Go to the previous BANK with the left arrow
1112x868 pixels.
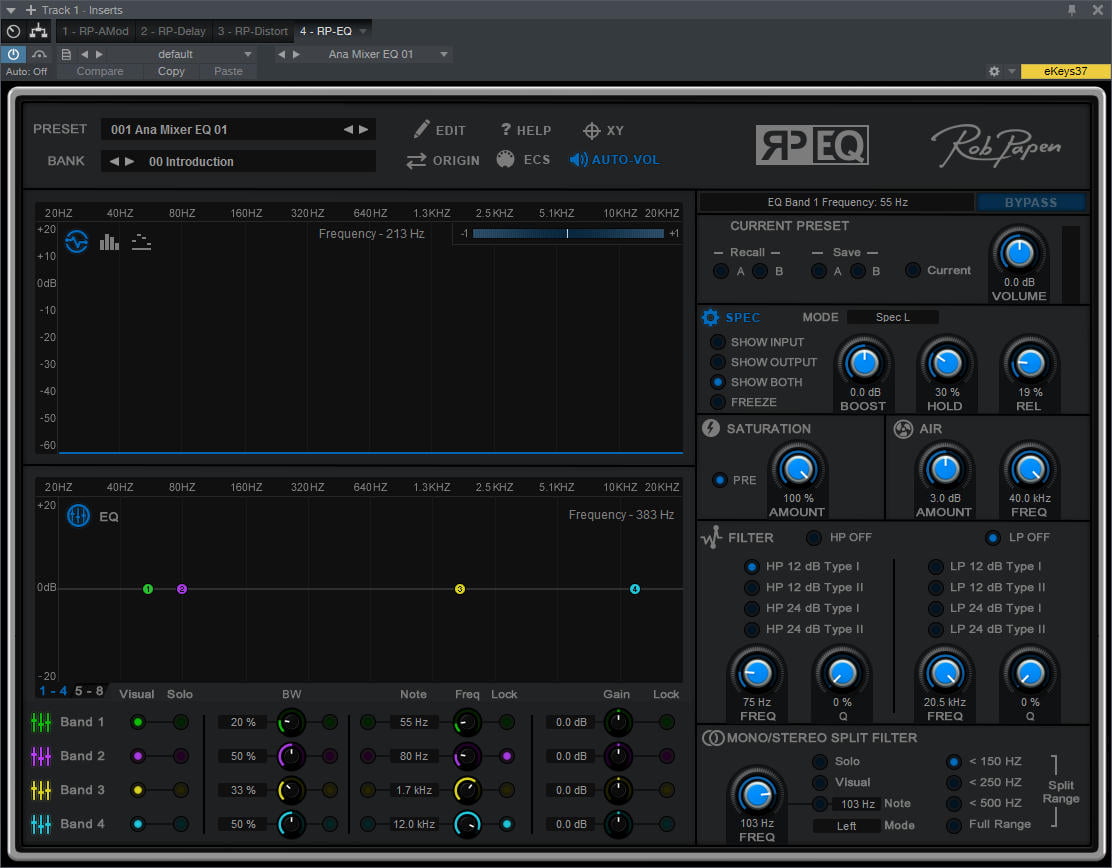pos(114,161)
